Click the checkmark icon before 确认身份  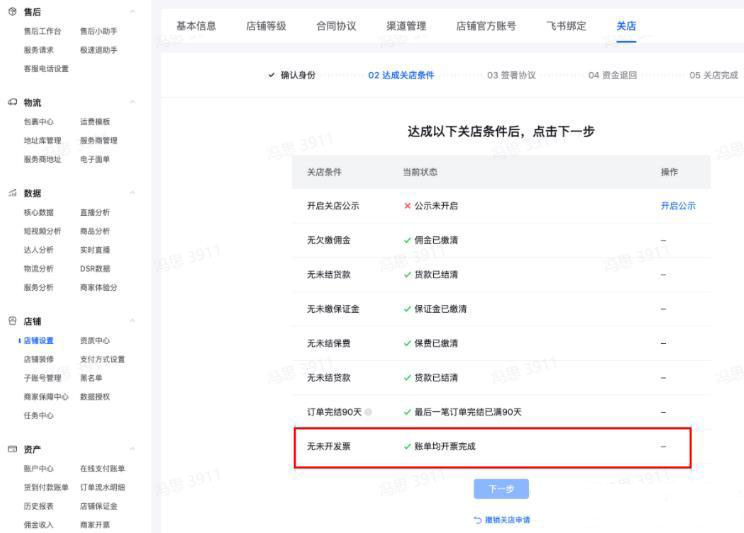tap(271, 75)
